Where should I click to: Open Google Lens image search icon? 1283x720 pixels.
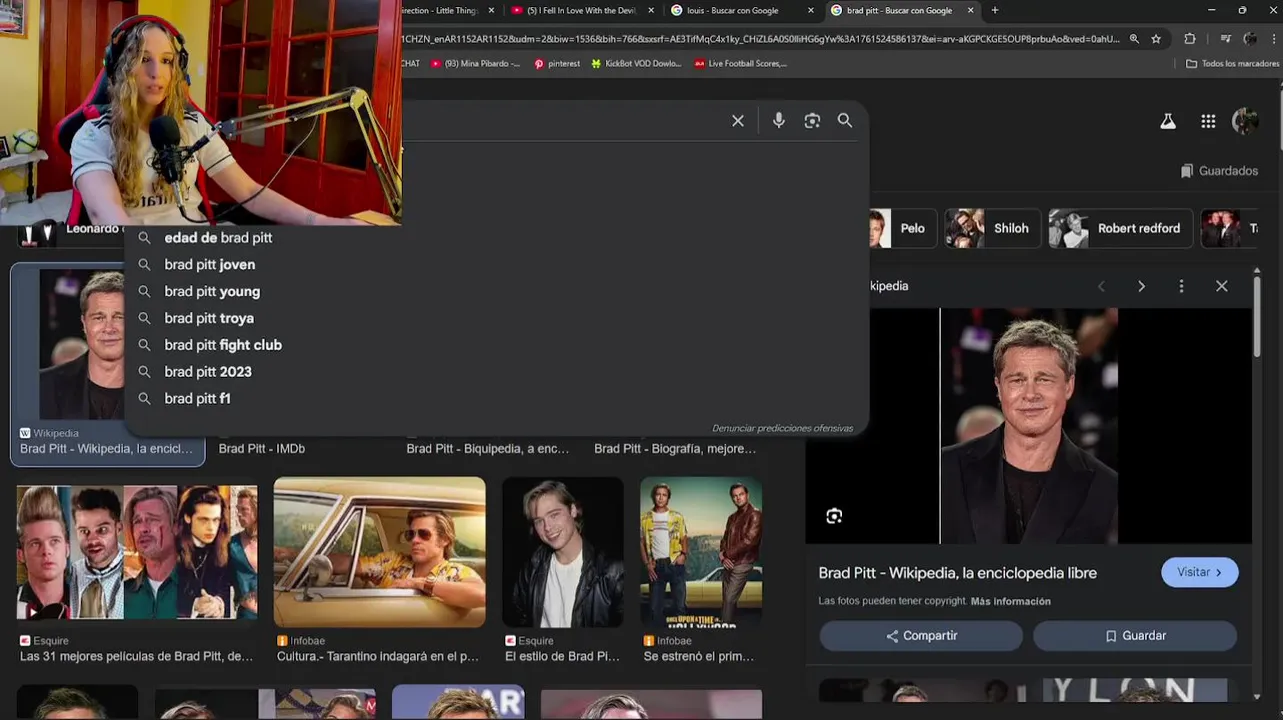812,121
